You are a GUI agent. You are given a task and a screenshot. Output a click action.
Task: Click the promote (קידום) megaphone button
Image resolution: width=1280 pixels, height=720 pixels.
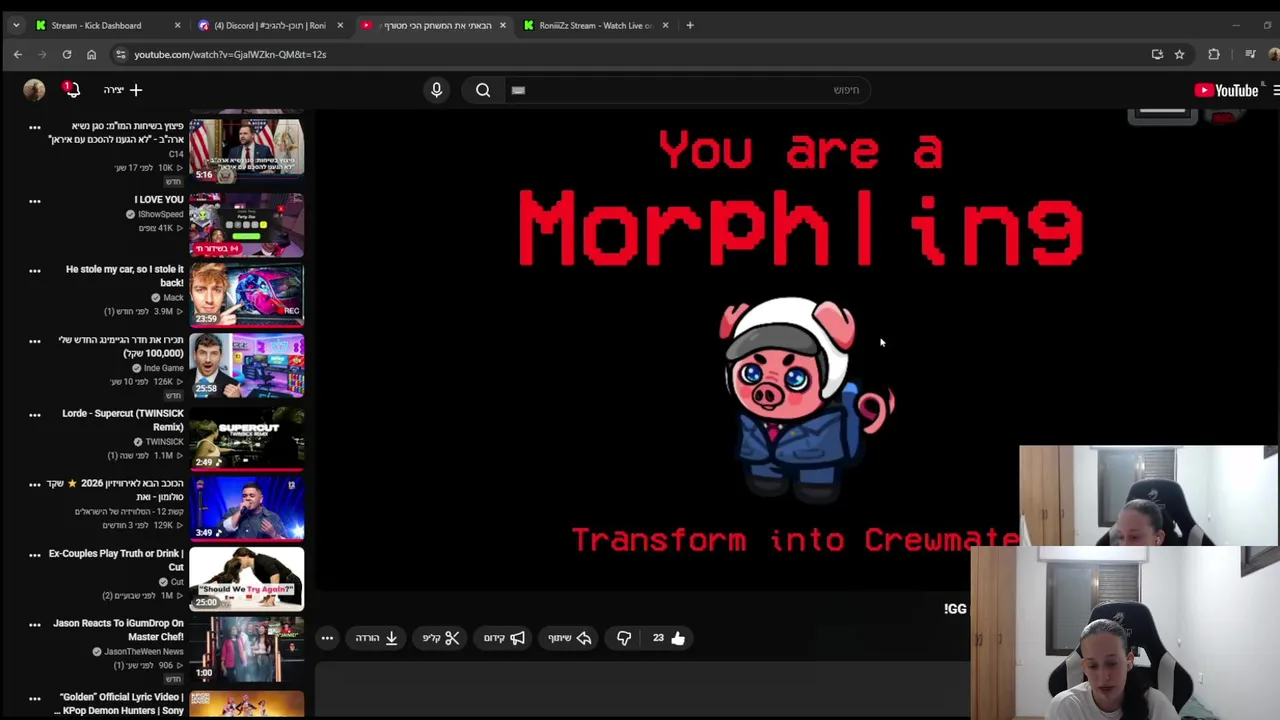[505, 638]
